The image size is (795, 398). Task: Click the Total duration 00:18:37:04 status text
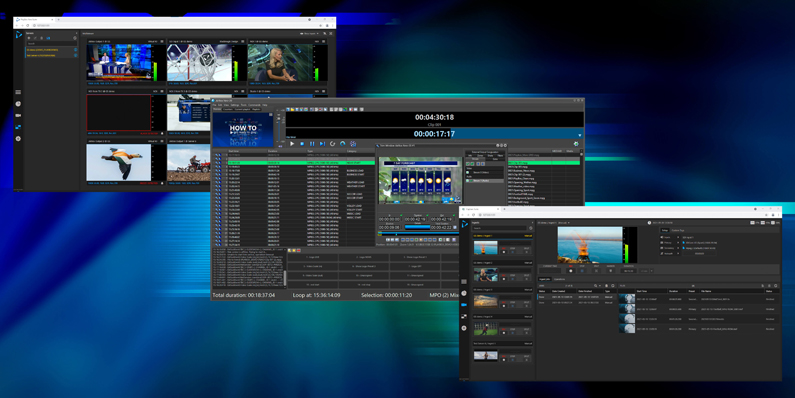244,295
